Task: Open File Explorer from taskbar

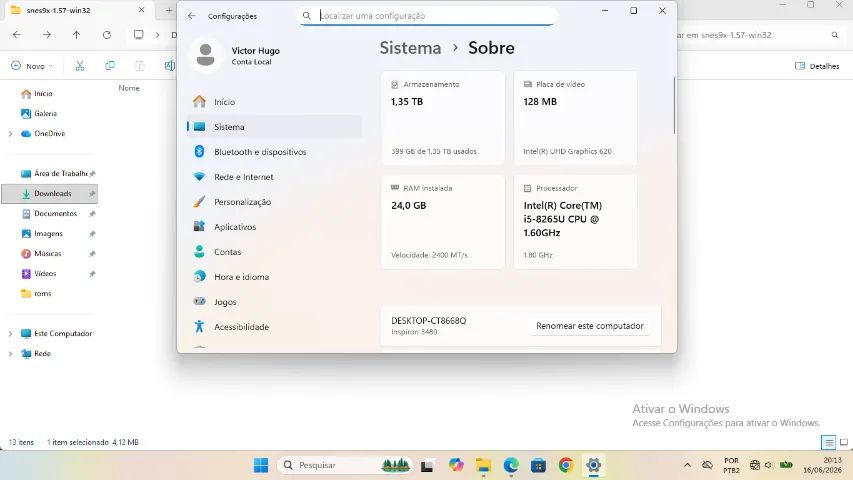Action: pyautogui.click(x=483, y=465)
